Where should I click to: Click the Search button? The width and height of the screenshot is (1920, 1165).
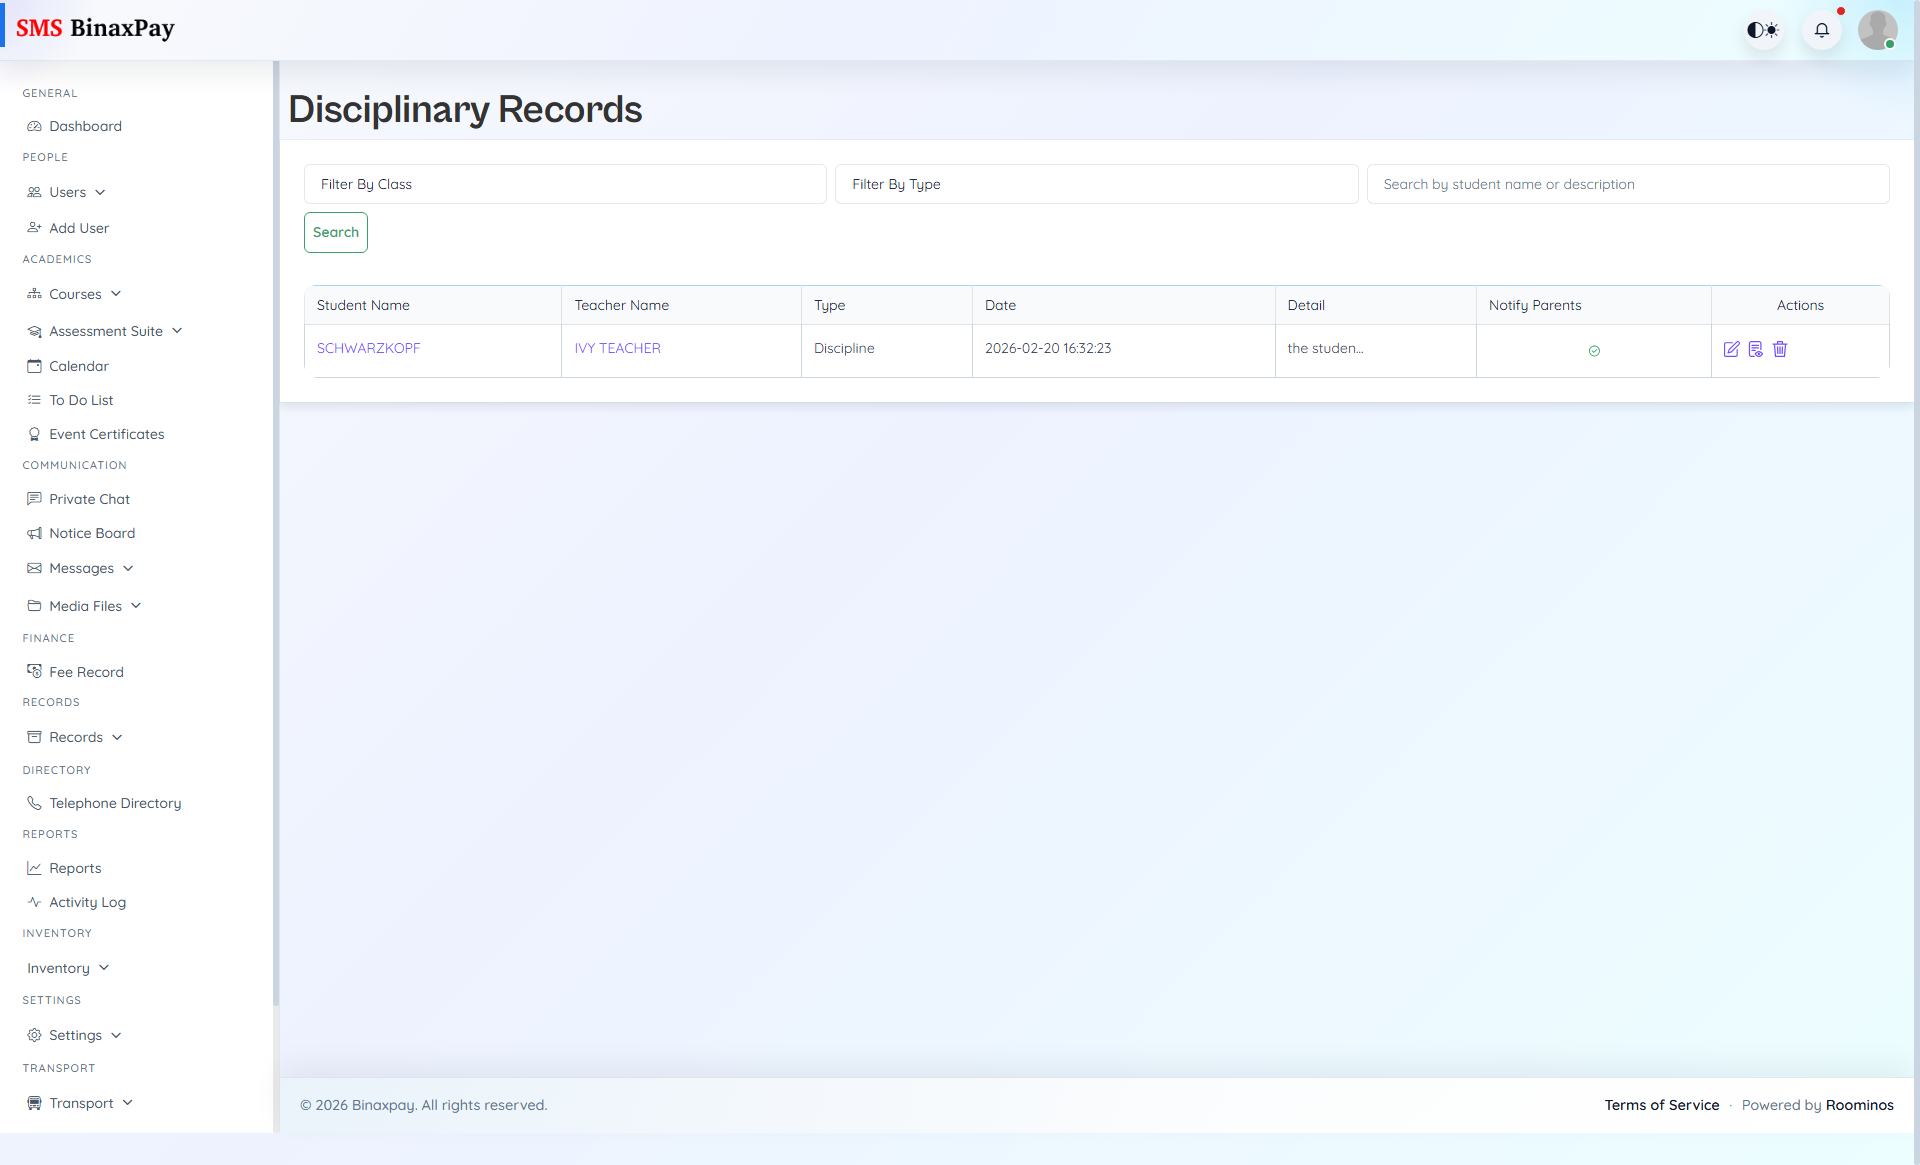pos(335,232)
